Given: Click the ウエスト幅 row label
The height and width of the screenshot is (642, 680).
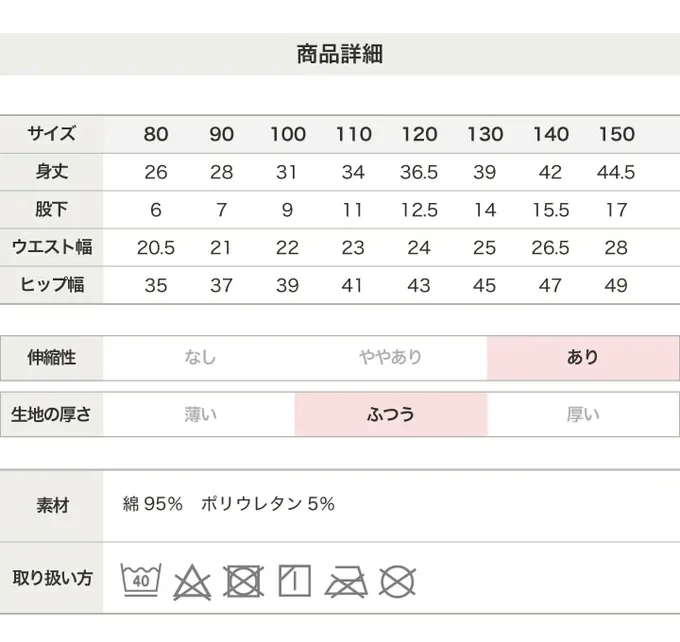Looking at the screenshot, I should tap(52, 247).
